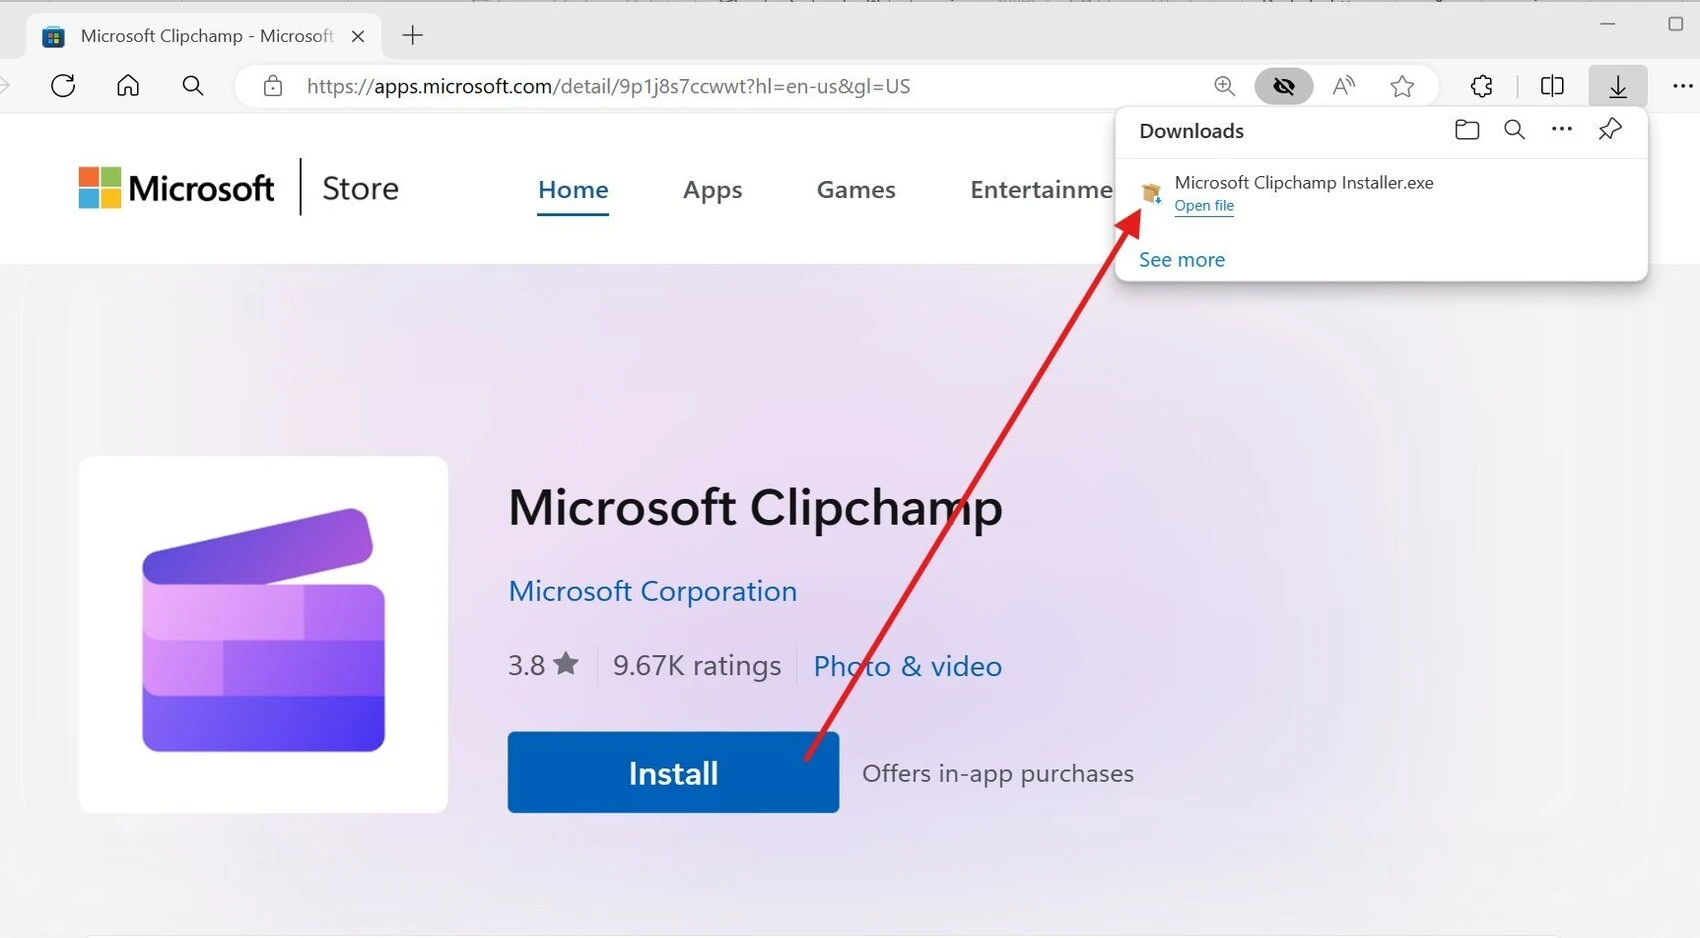Click Open file link under installer
The width and height of the screenshot is (1700, 938).
[x=1204, y=205]
